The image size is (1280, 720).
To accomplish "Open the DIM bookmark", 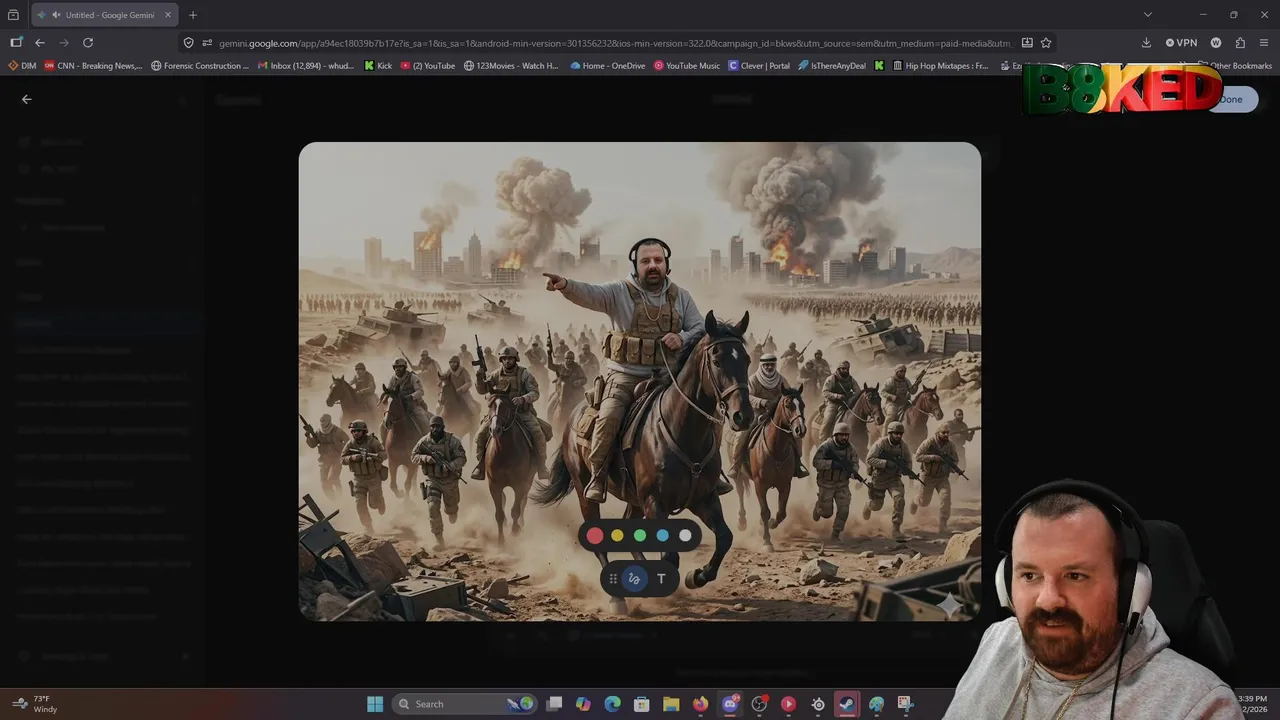I will [22, 66].
